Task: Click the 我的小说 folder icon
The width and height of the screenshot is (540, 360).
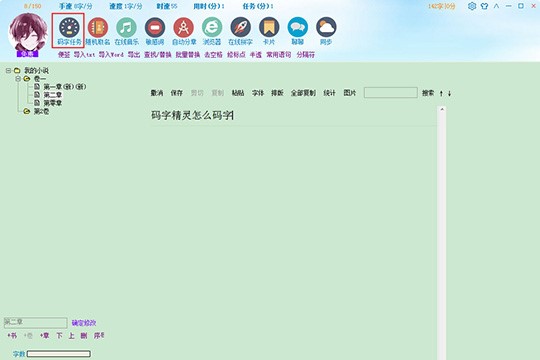Action: (17, 71)
